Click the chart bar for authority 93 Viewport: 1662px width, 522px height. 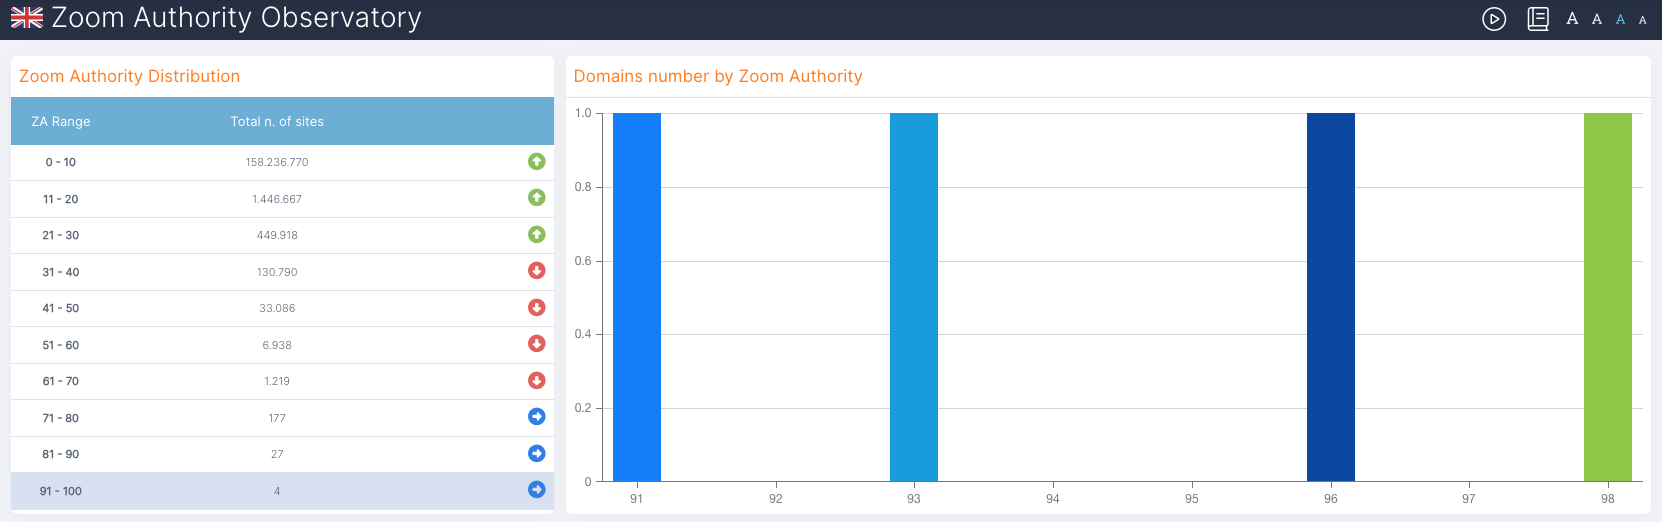coord(914,297)
